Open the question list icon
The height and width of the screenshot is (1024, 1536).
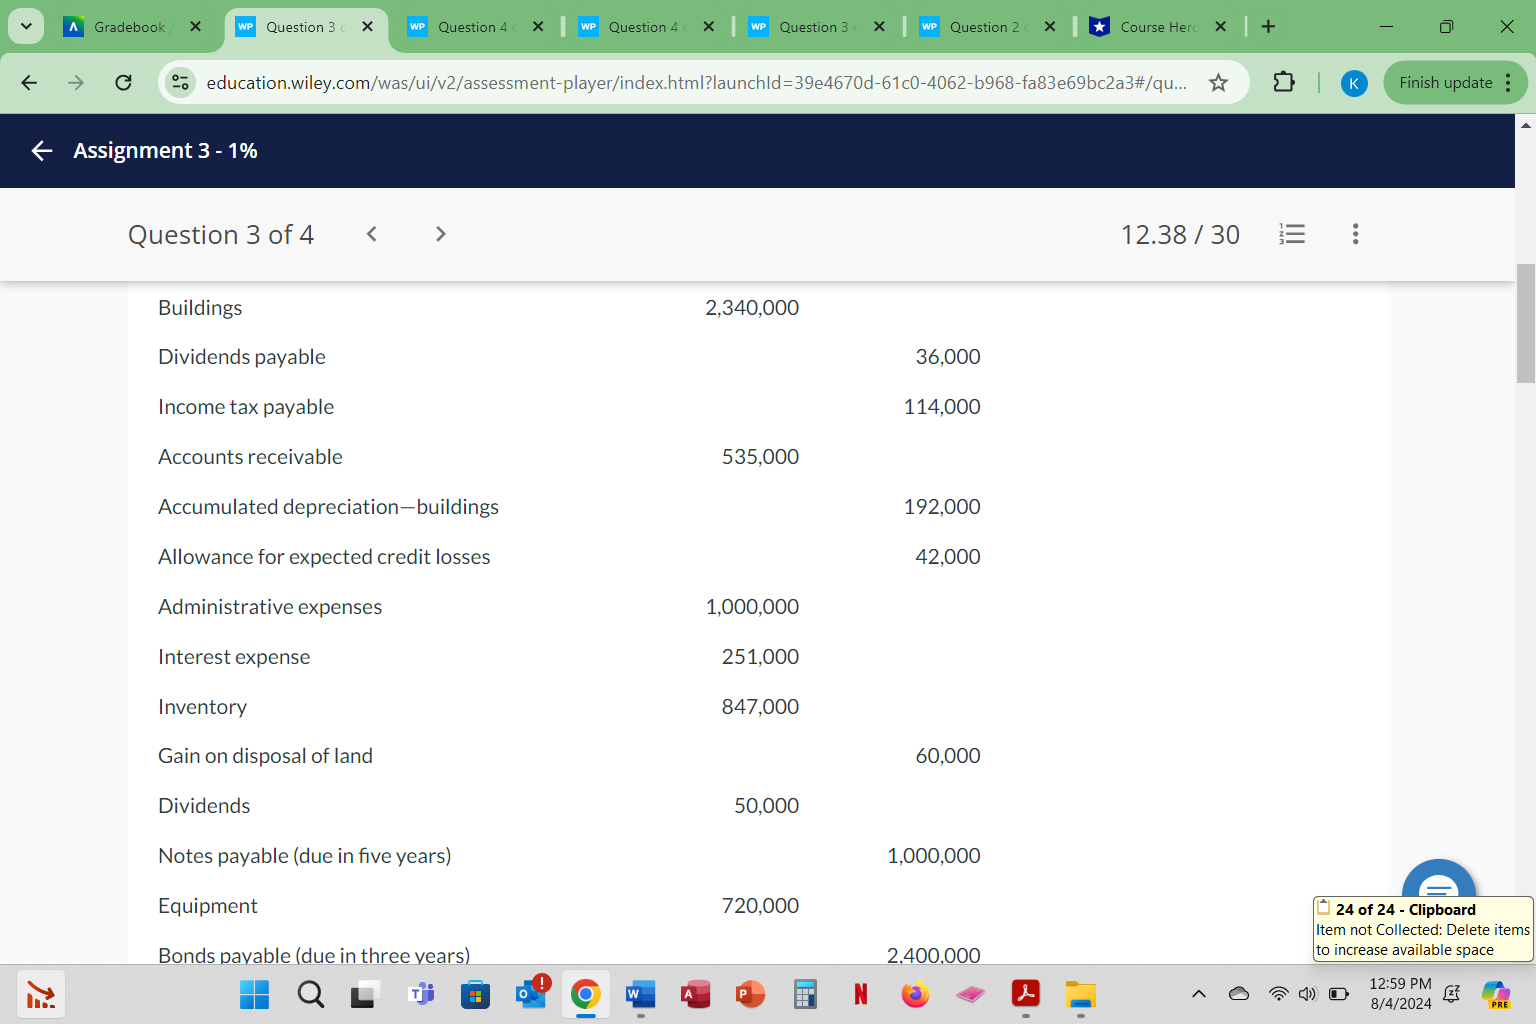[x=1292, y=233]
